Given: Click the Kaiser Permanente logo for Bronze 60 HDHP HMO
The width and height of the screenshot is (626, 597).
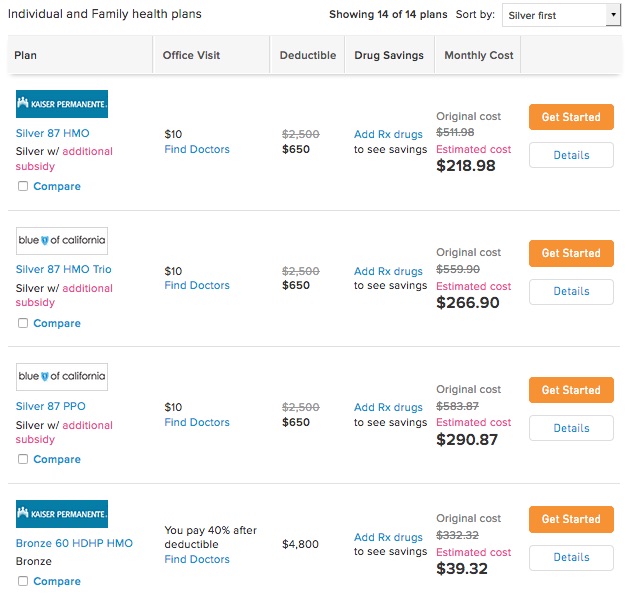Looking at the screenshot, I should pos(62,514).
